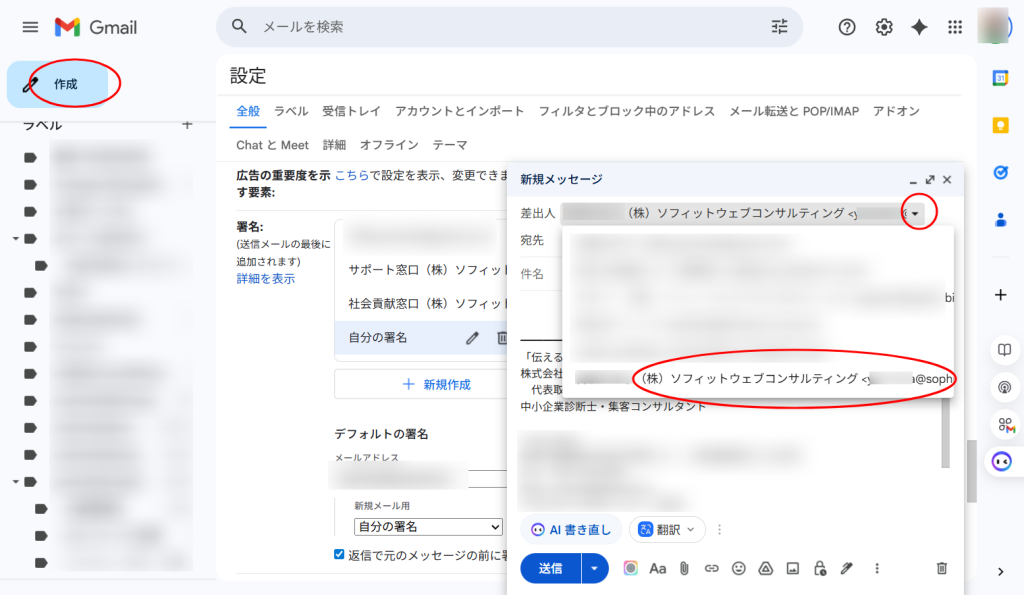Edit 自分の署名 with the pencil icon
Screen dimensions: 1024x595
click(x=472, y=338)
